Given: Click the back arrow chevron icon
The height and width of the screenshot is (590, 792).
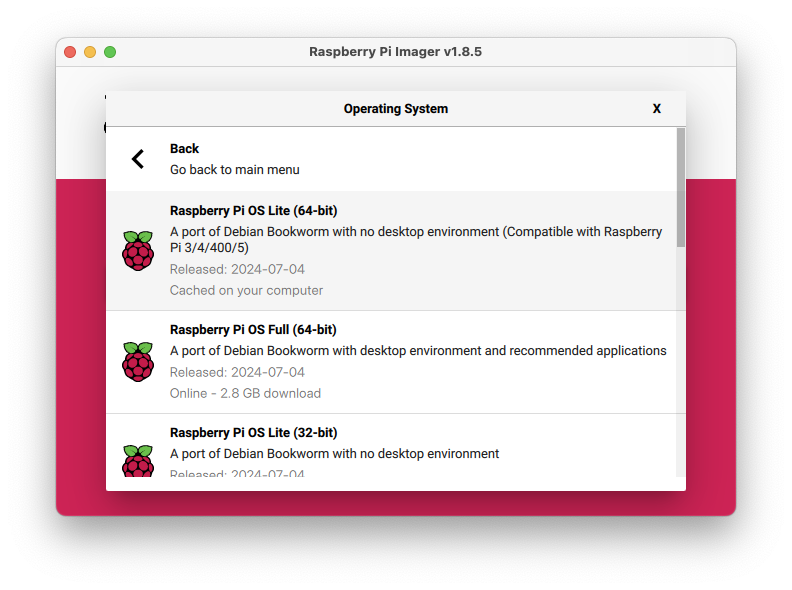Looking at the screenshot, I should point(138,158).
